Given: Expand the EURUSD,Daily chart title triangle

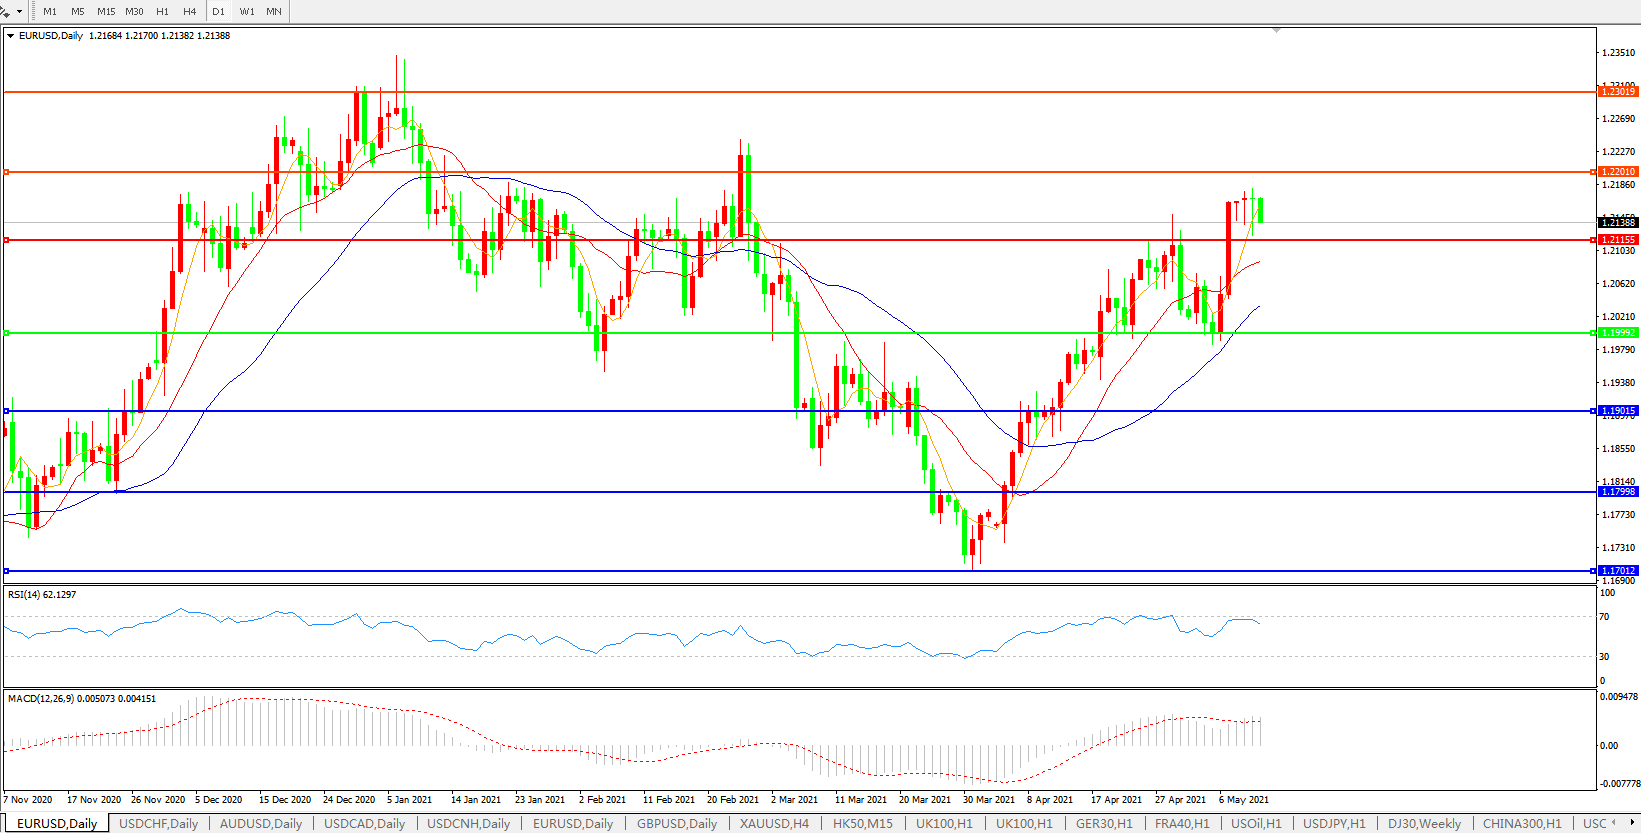Looking at the screenshot, I should (x=10, y=36).
